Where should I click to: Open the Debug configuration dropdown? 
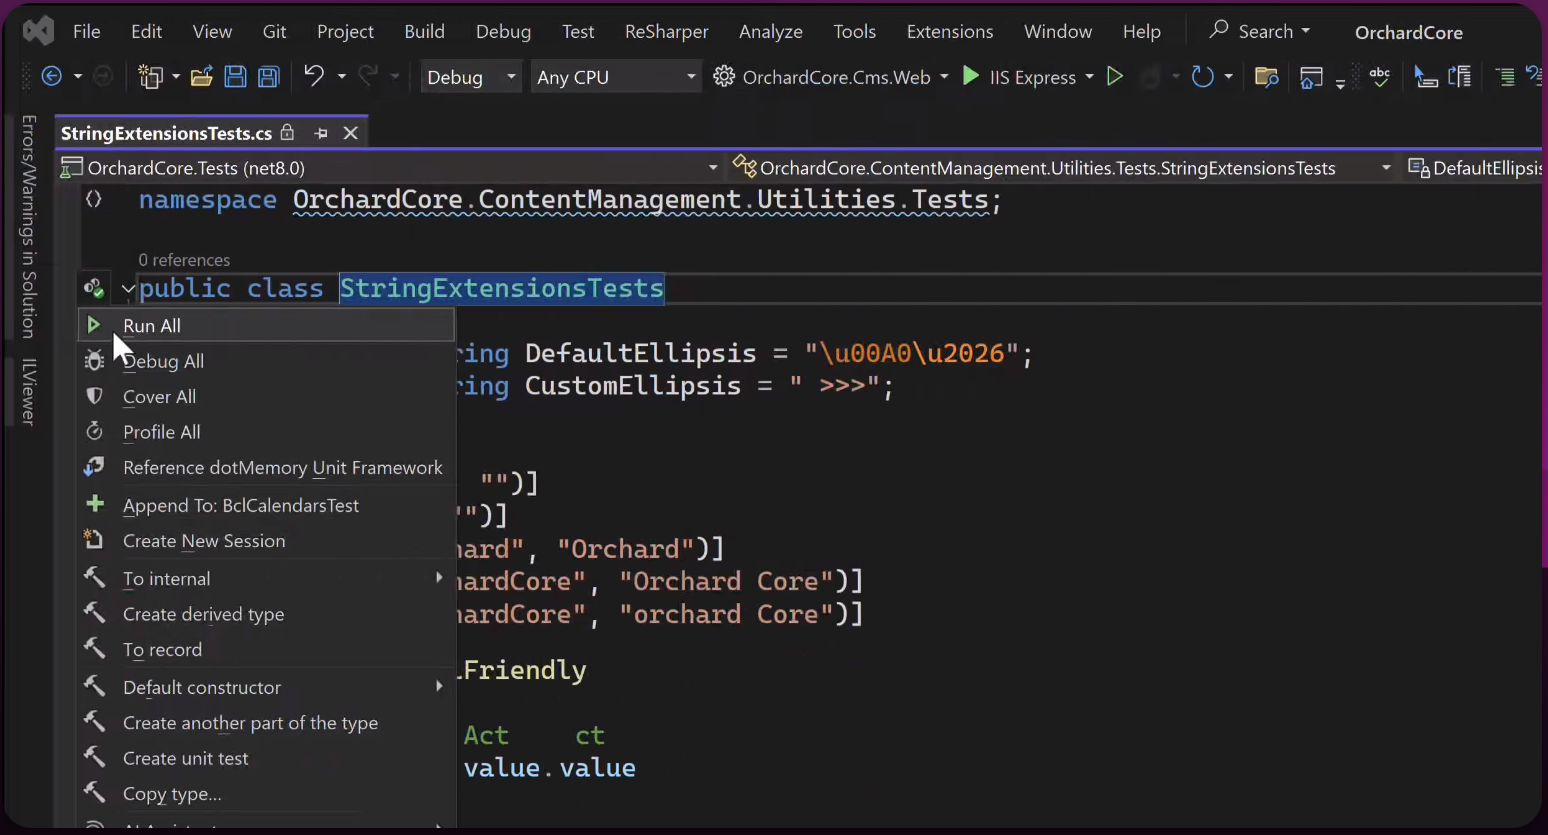(x=470, y=77)
